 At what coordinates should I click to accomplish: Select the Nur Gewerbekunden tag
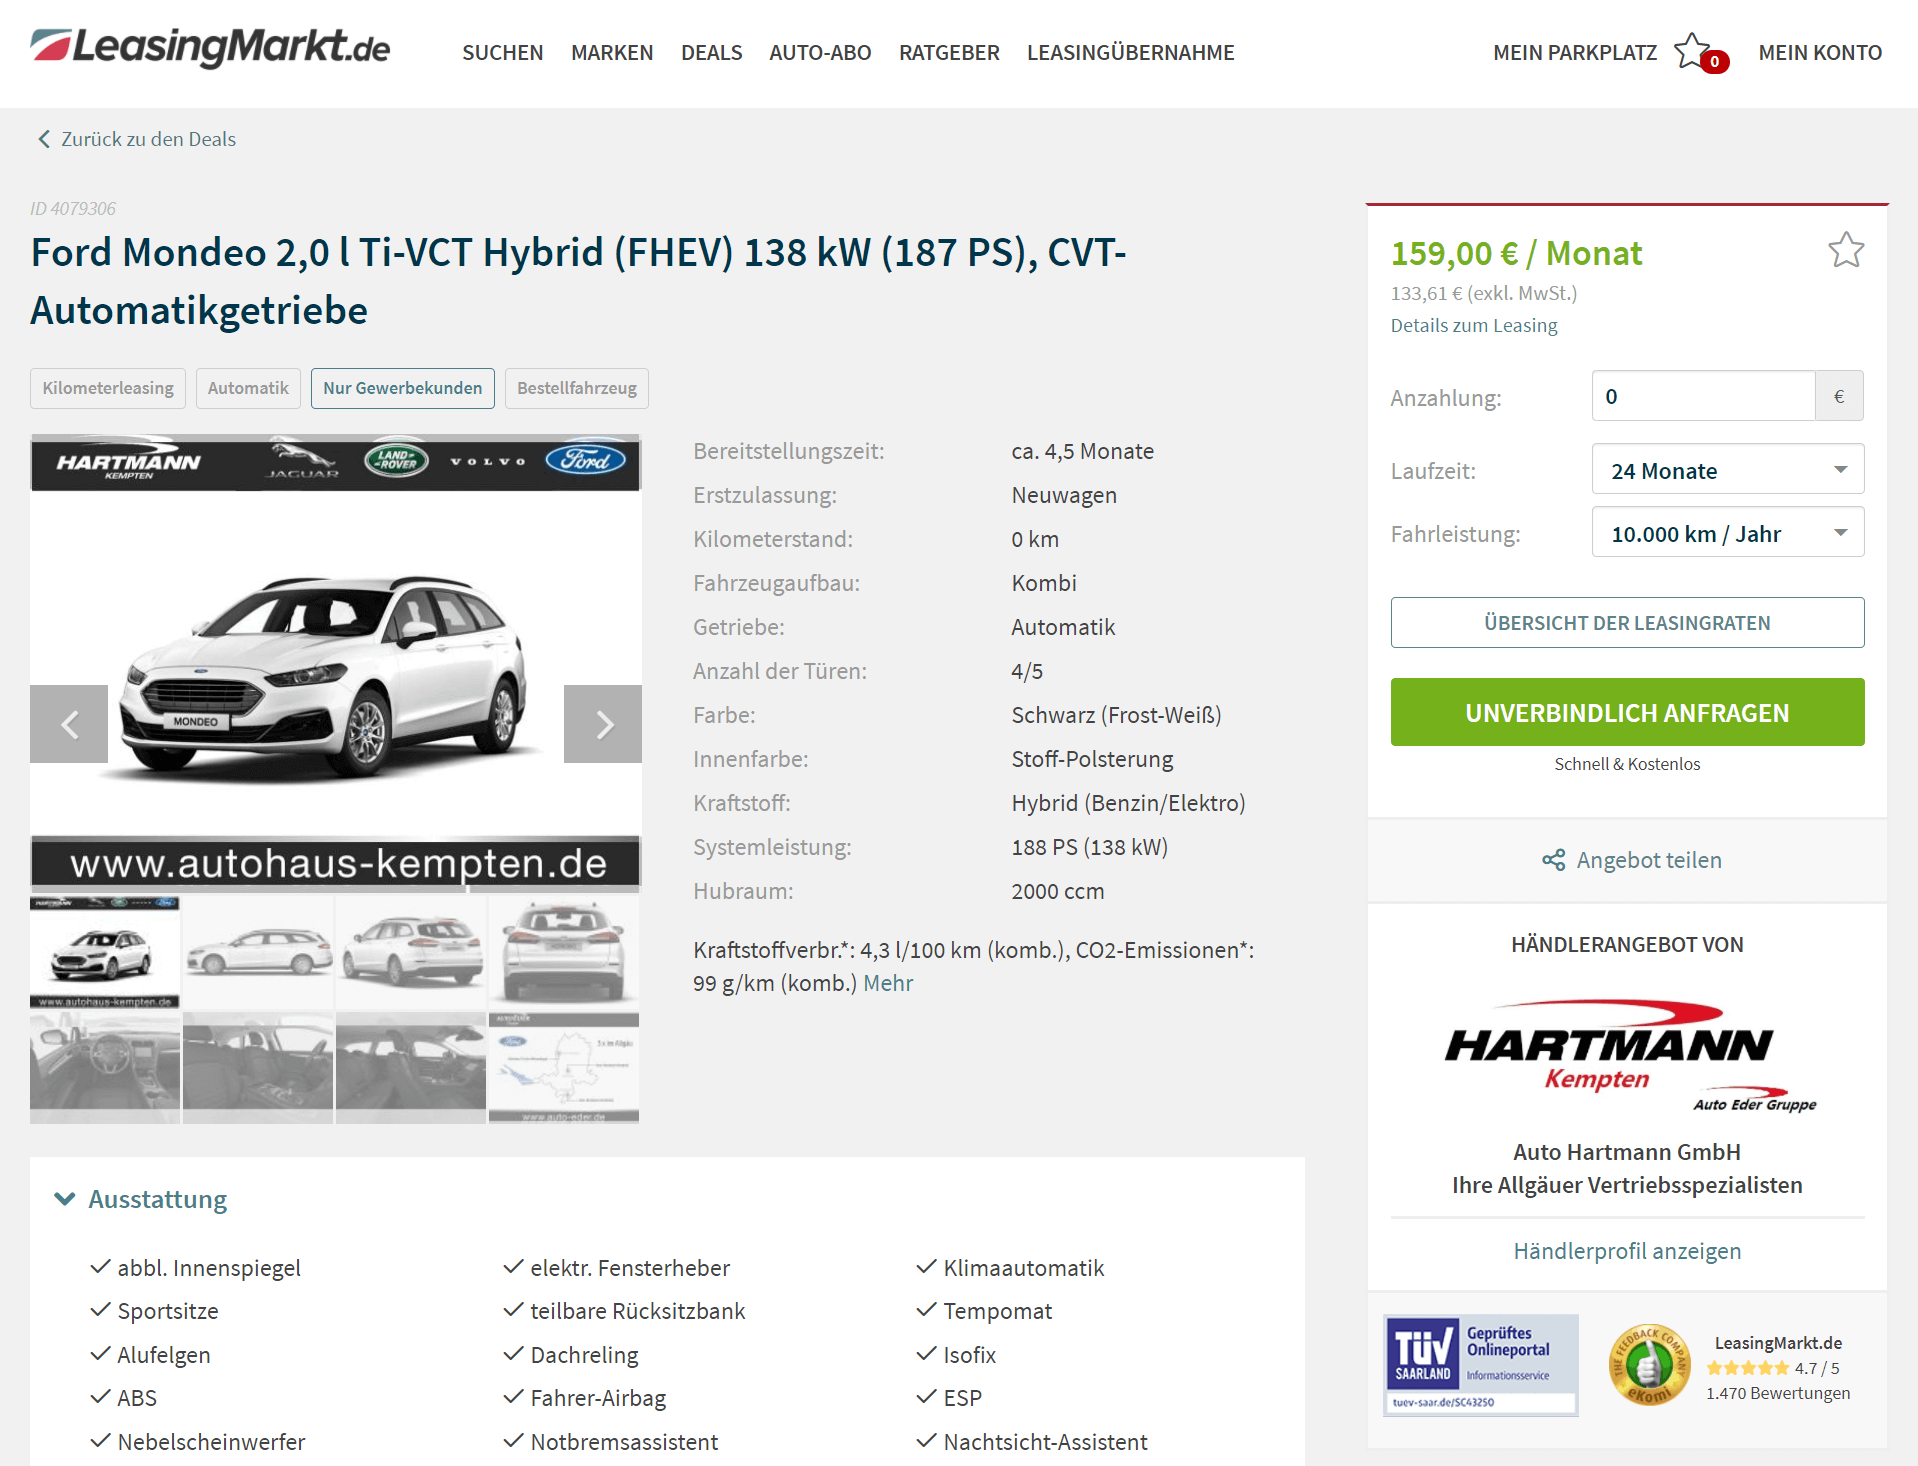coord(403,388)
